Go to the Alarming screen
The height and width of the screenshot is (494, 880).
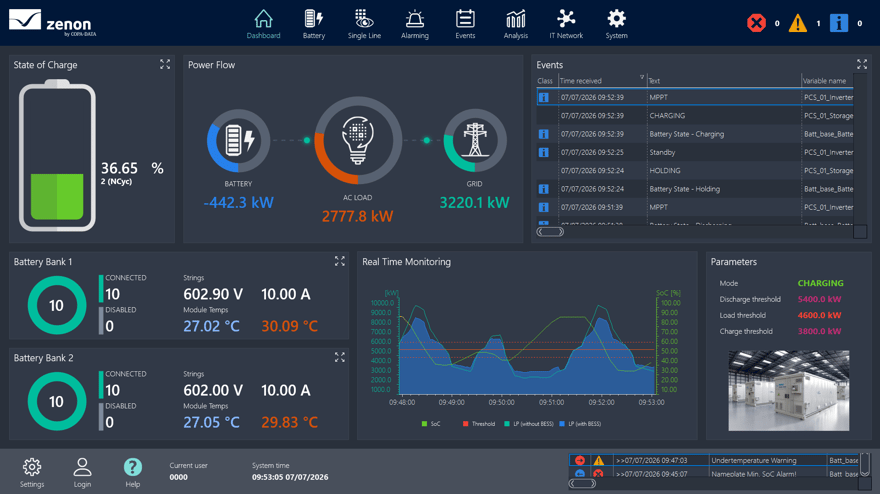click(415, 24)
